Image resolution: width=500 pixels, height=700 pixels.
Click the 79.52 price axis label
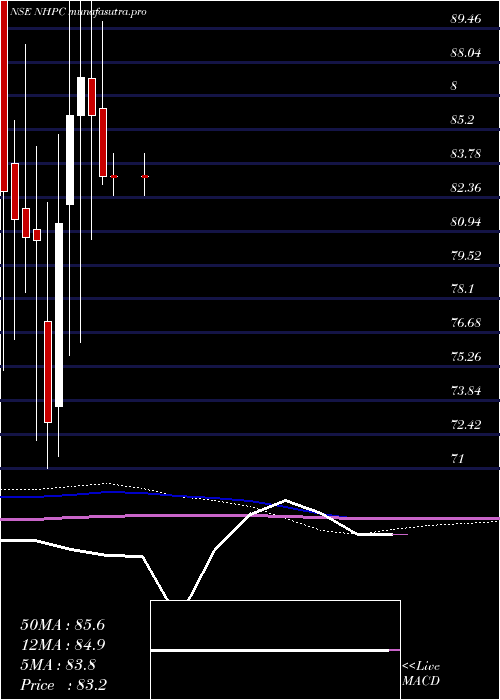click(x=466, y=255)
